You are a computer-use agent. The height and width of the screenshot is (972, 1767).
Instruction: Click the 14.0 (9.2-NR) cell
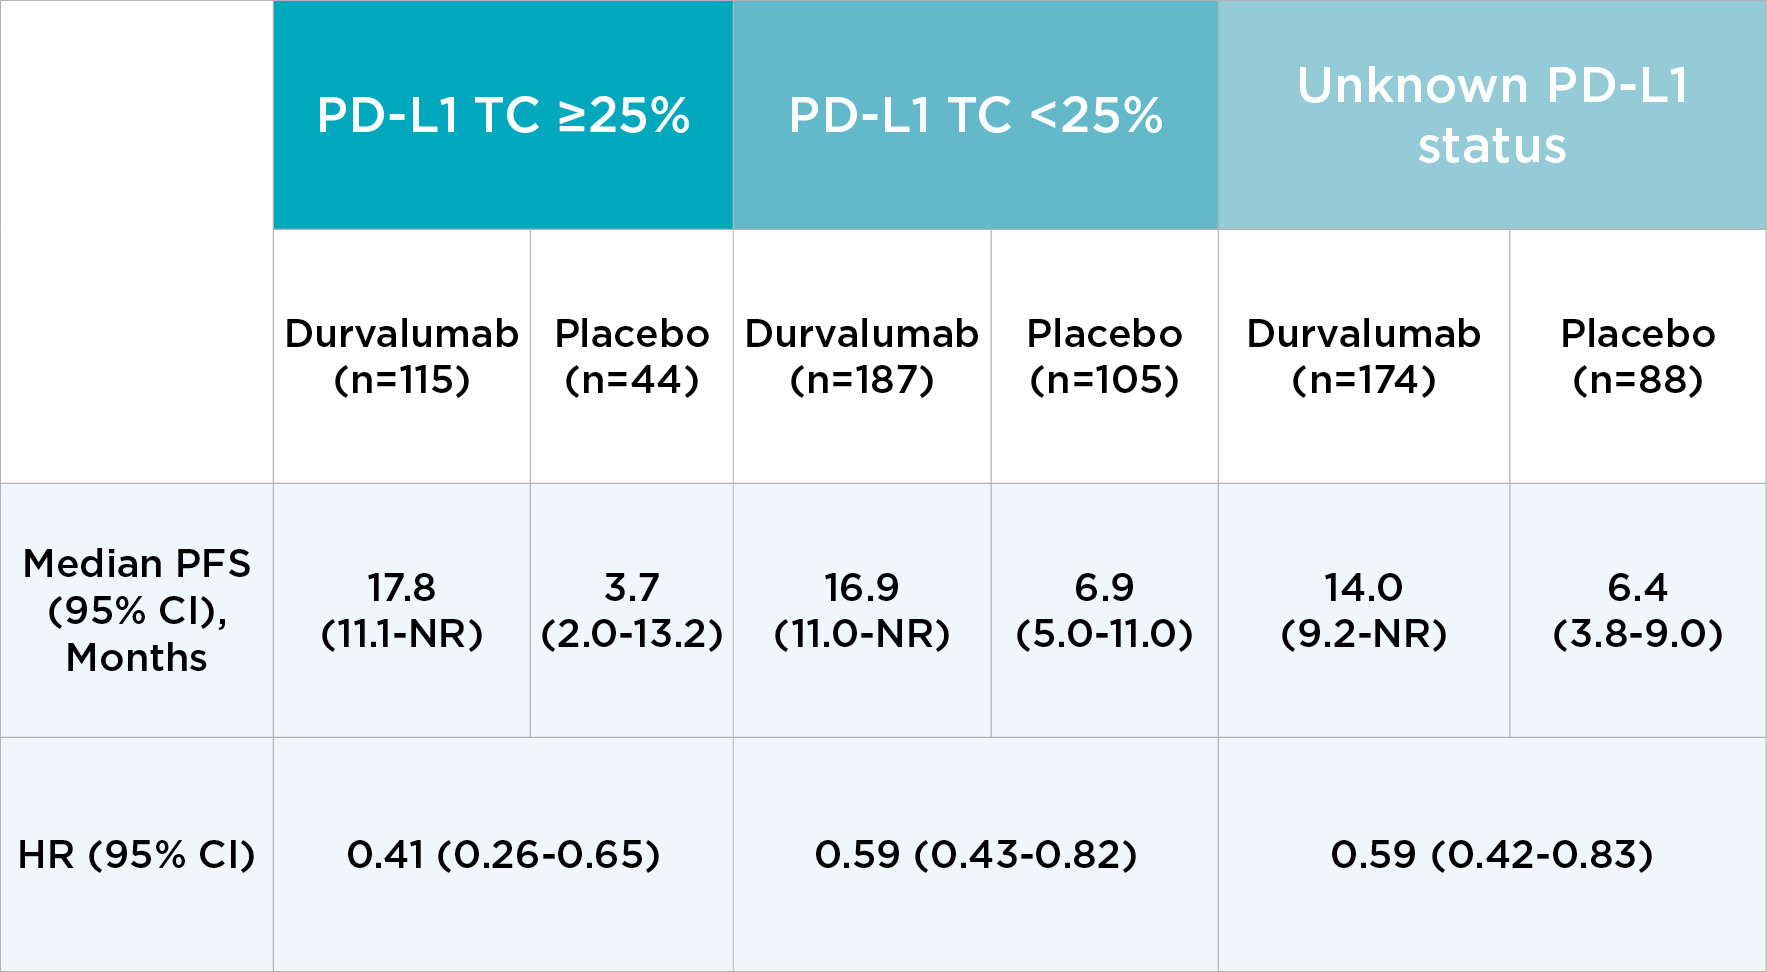(x=1364, y=610)
